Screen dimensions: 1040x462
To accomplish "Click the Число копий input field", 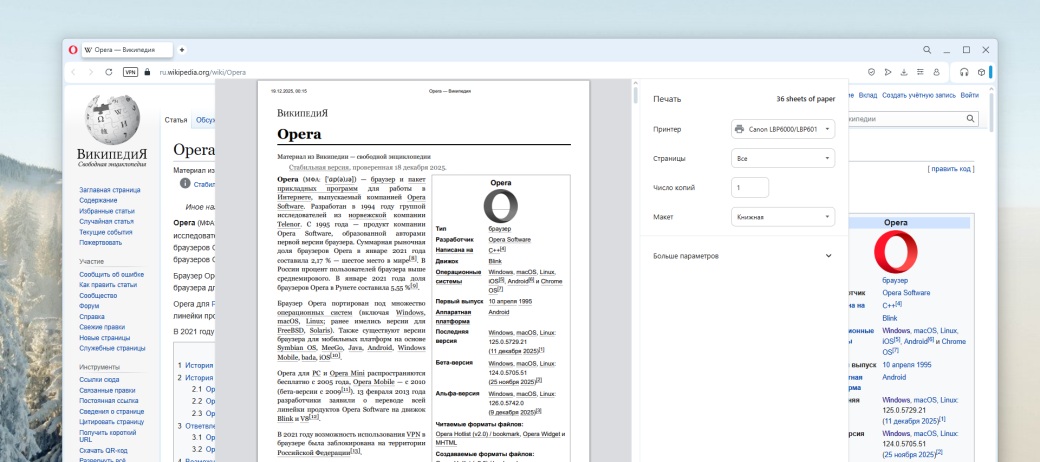I will [x=750, y=187].
